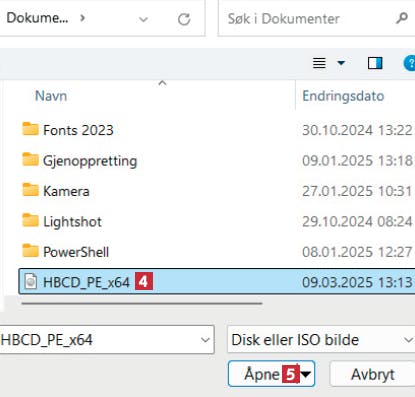Select the HBCD_PE_x64 ISO file

tap(217, 282)
